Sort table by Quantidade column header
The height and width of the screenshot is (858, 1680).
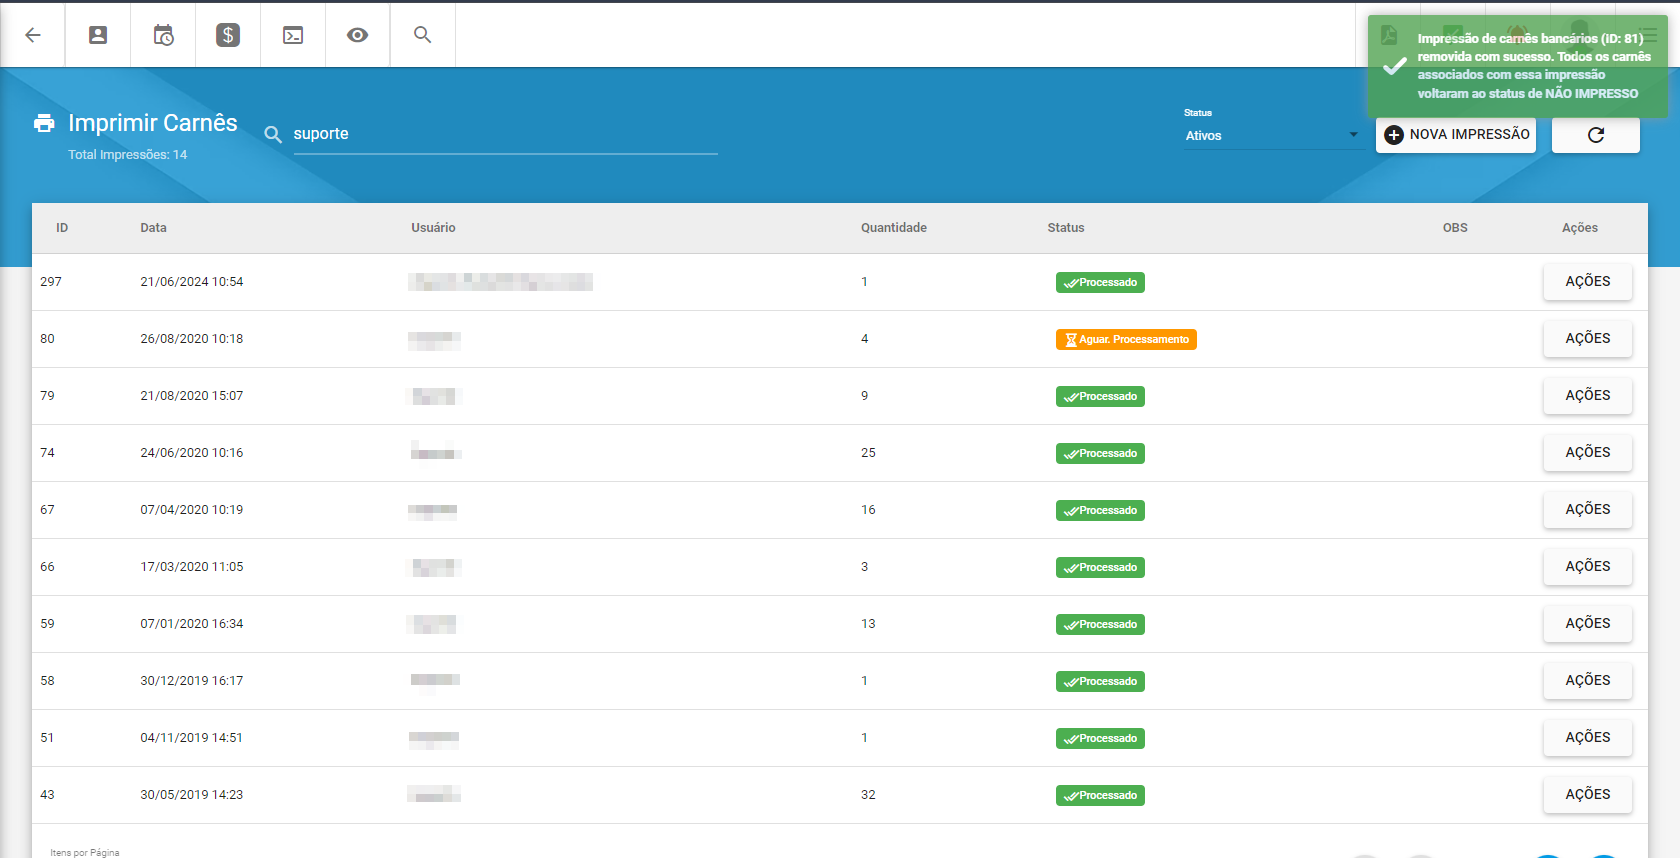pyautogui.click(x=893, y=228)
